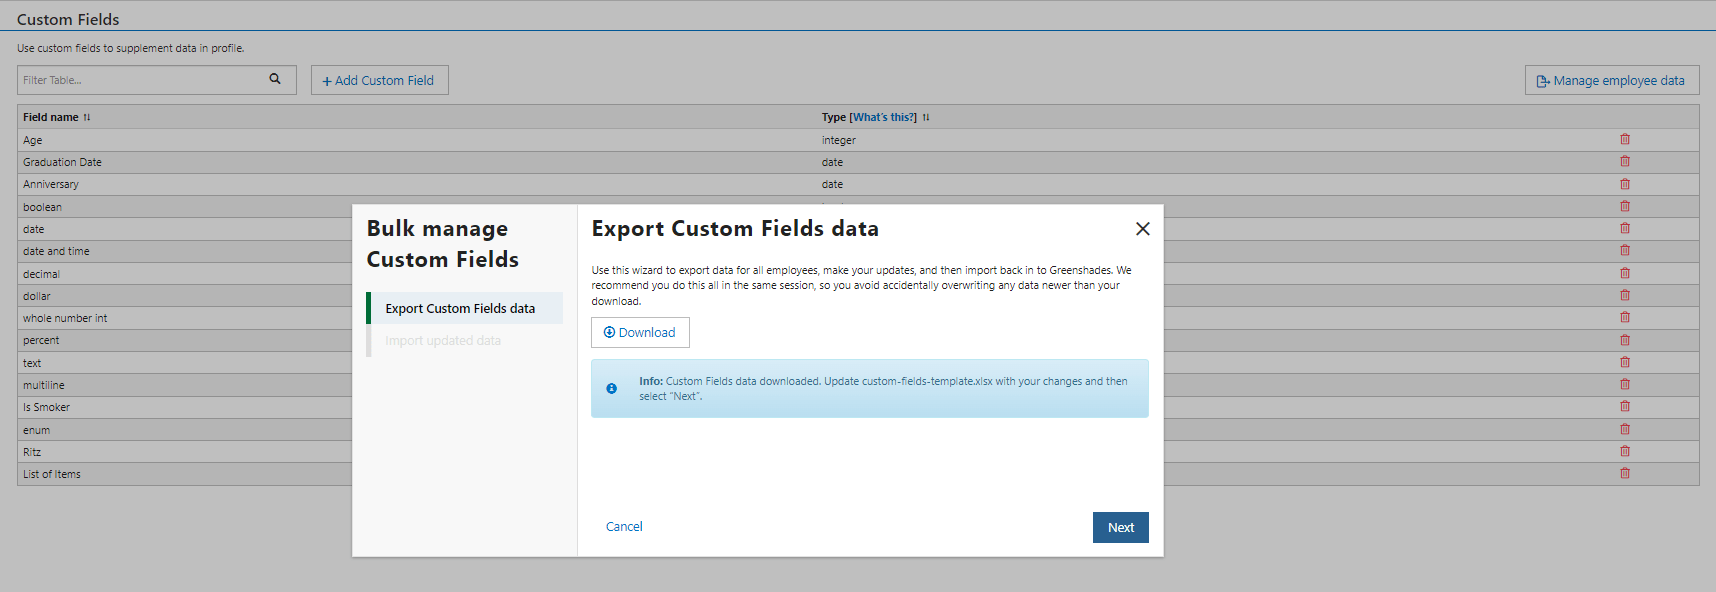
Task: Delete the List of Items field
Action: [x=1625, y=474]
